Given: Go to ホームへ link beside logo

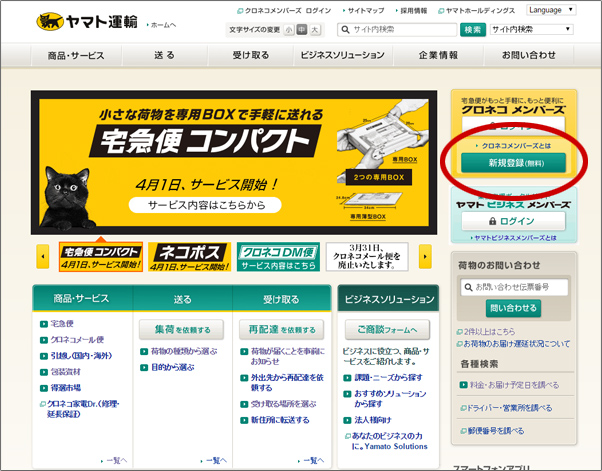Looking at the screenshot, I should coord(161,25).
